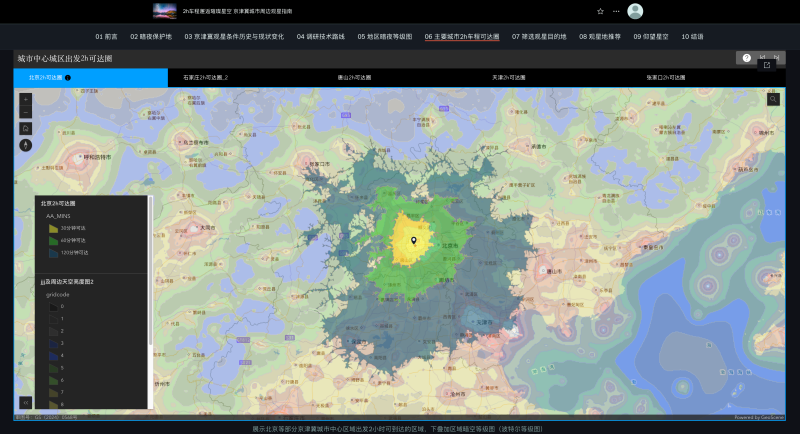Go to section 04 调研技术路线
The width and height of the screenshot is (800, 434).
point(320,37)
